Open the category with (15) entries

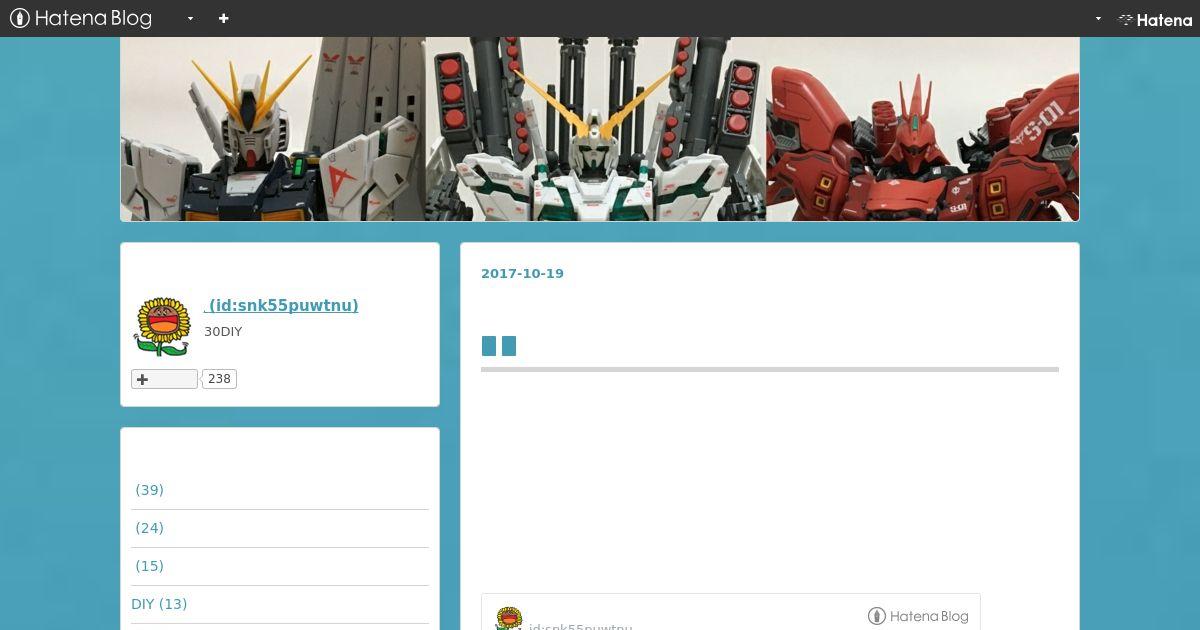click(x=149, y=566)
